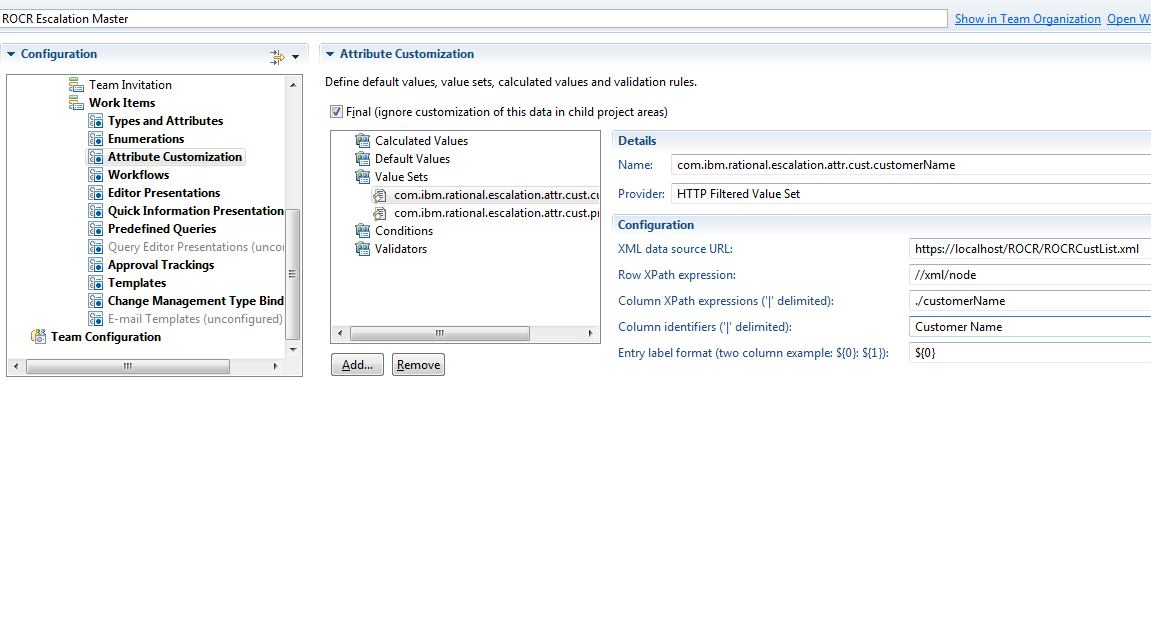This screenshot has height=630, width=1151.
Task: Click the XML data source URL field
Action: pos(1030,249)
